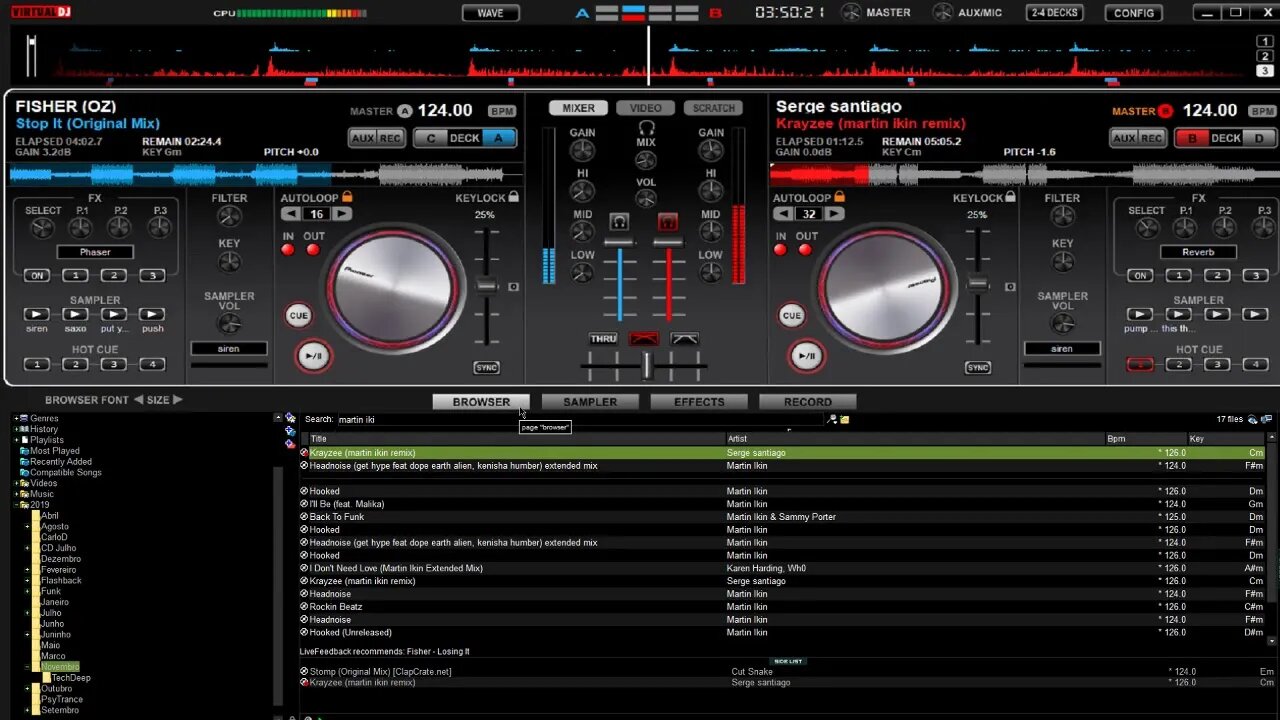Expand the Playlists tree node
The width and height of the screenshot is (1280, 720).
point(17,440)
